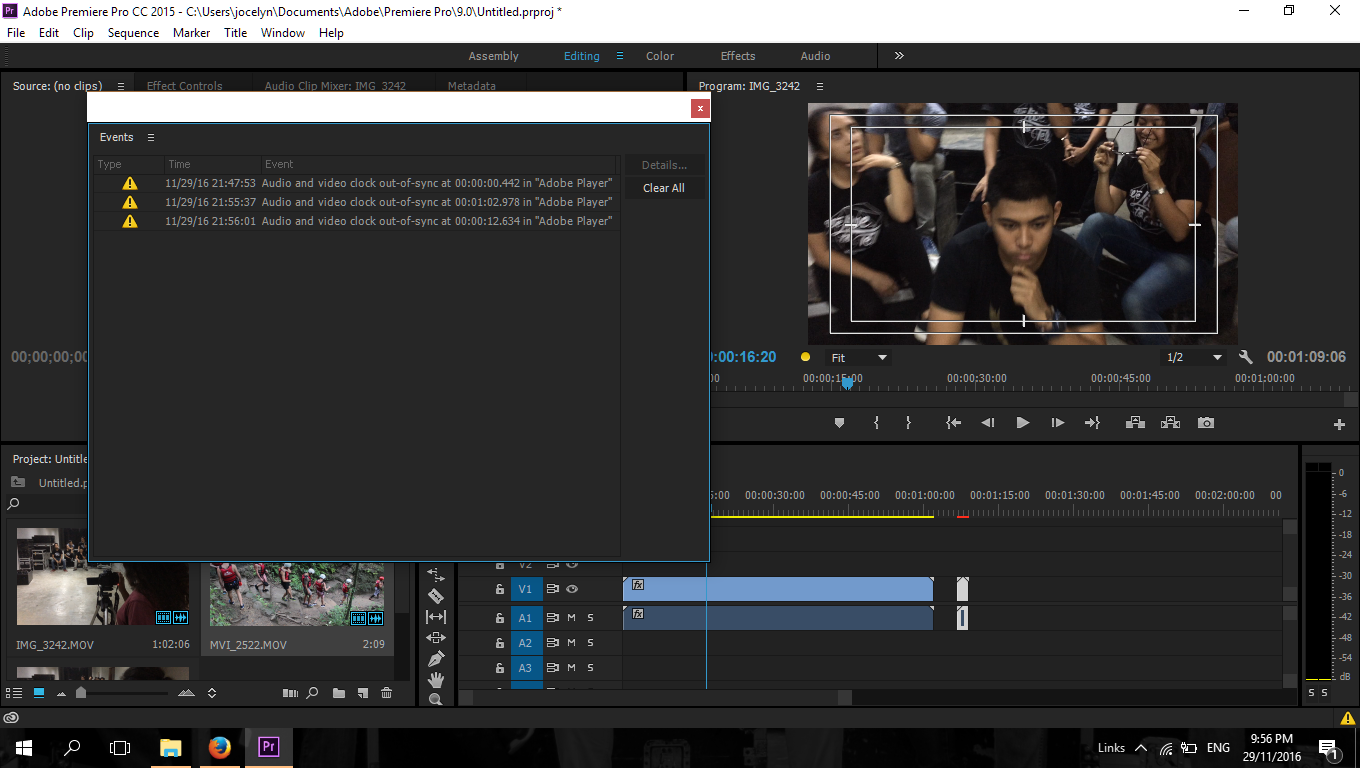Image resolution: width=1360 pixels, height=768 pixels.
Task: Select the Razor tool in the tools panel
Action: pos(436,596)
